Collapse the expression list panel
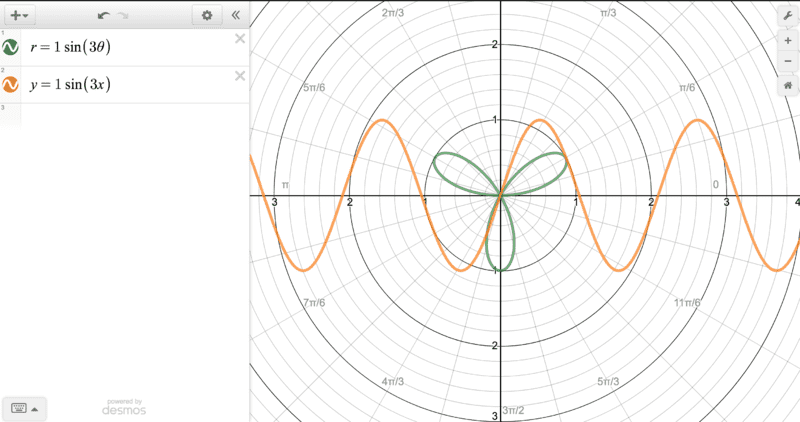800x422 pixels. coord(235,15)
